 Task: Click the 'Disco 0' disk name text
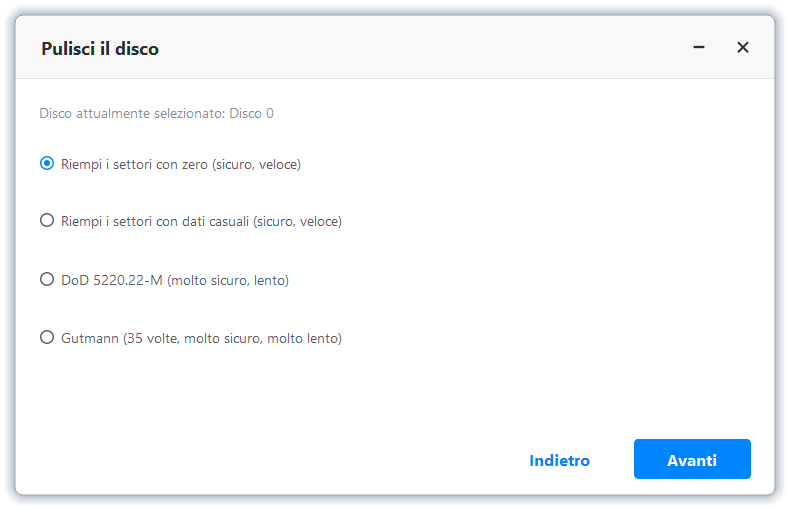pyautogui.click(x=252, y=113)
